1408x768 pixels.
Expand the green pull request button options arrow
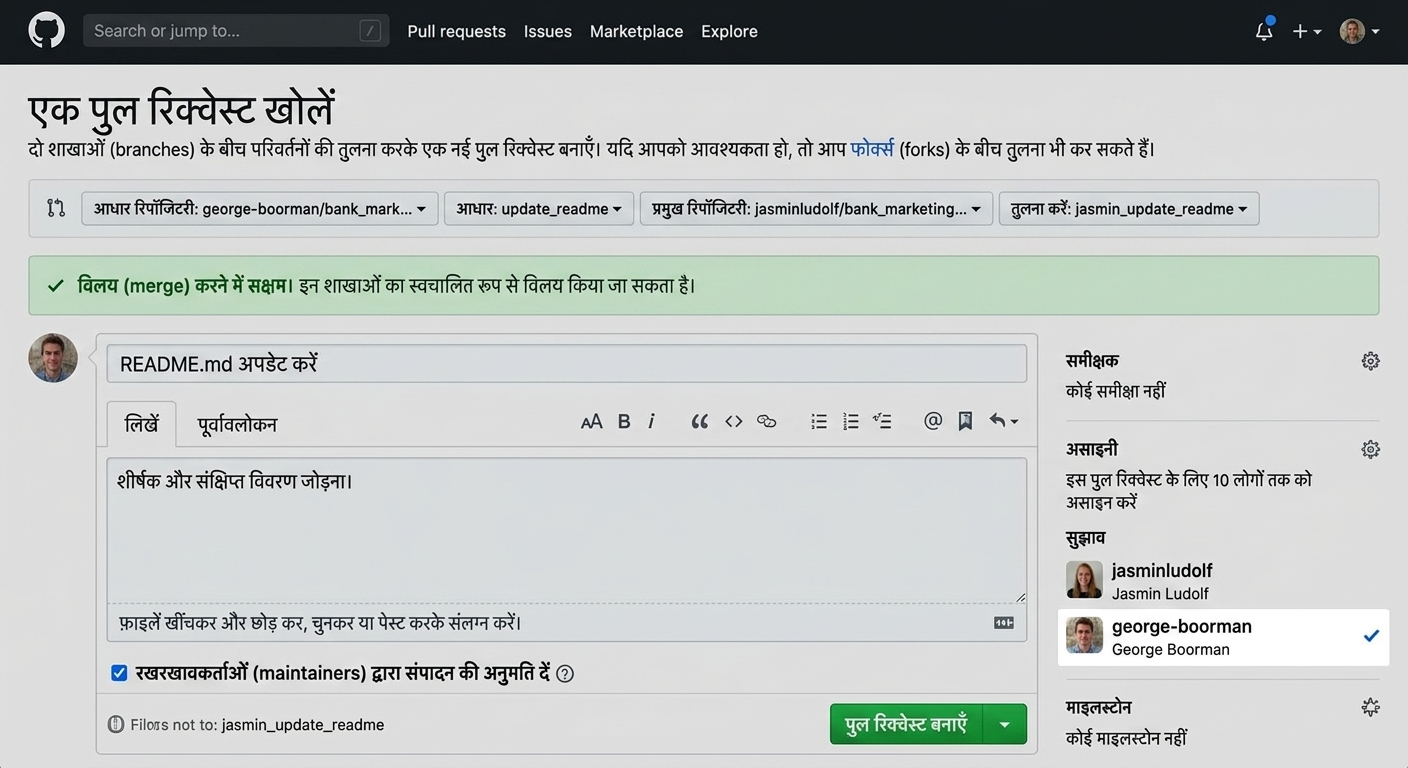pyautogui.click(x=1005, y=724)
